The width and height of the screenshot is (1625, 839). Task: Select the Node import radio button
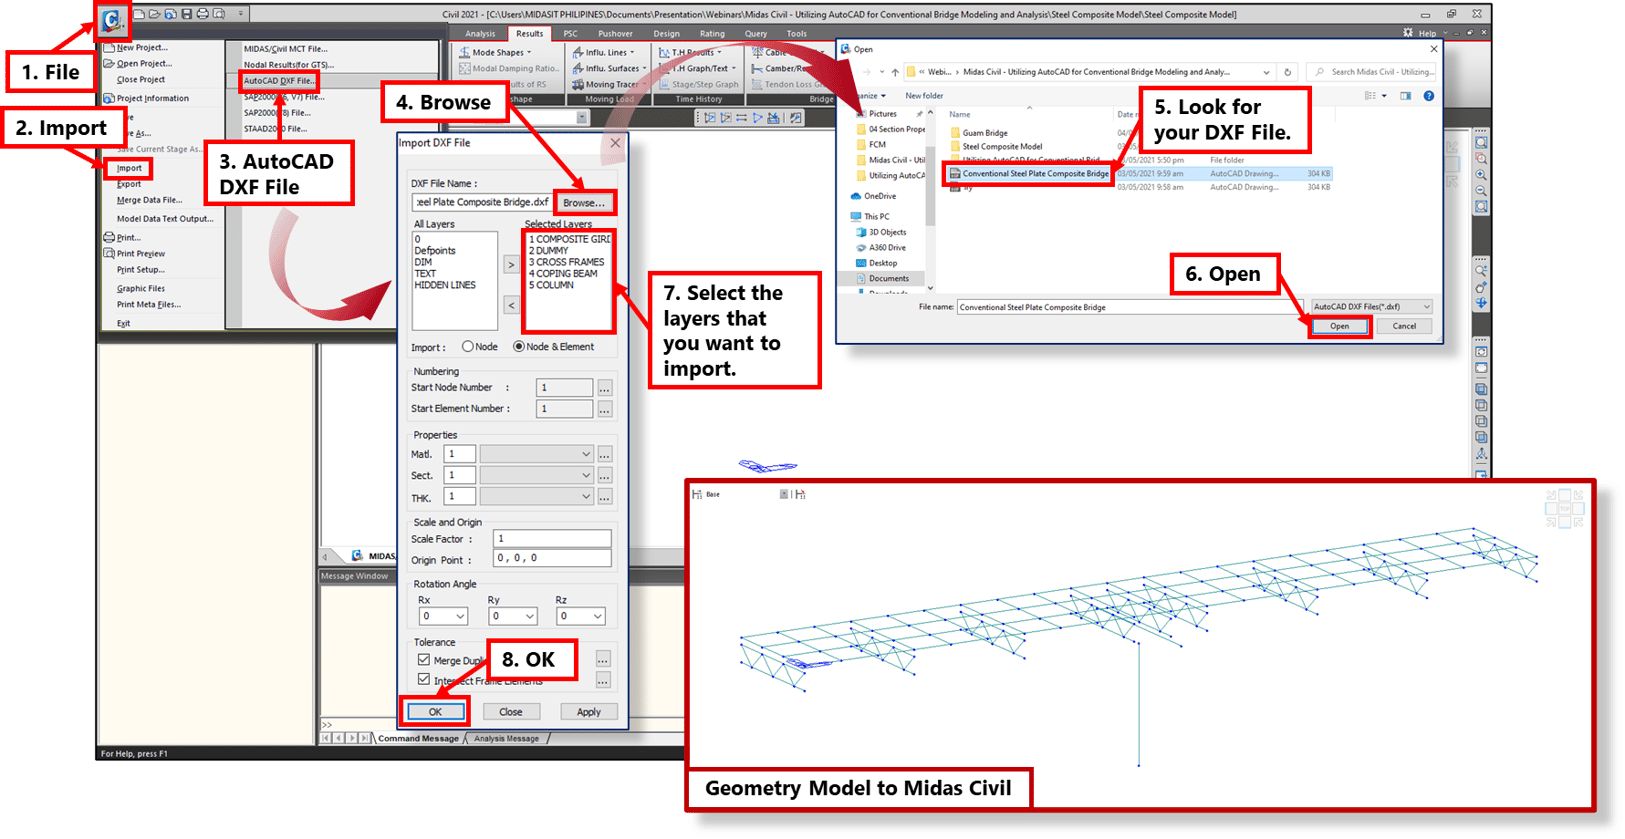click(x=467, y=347)
